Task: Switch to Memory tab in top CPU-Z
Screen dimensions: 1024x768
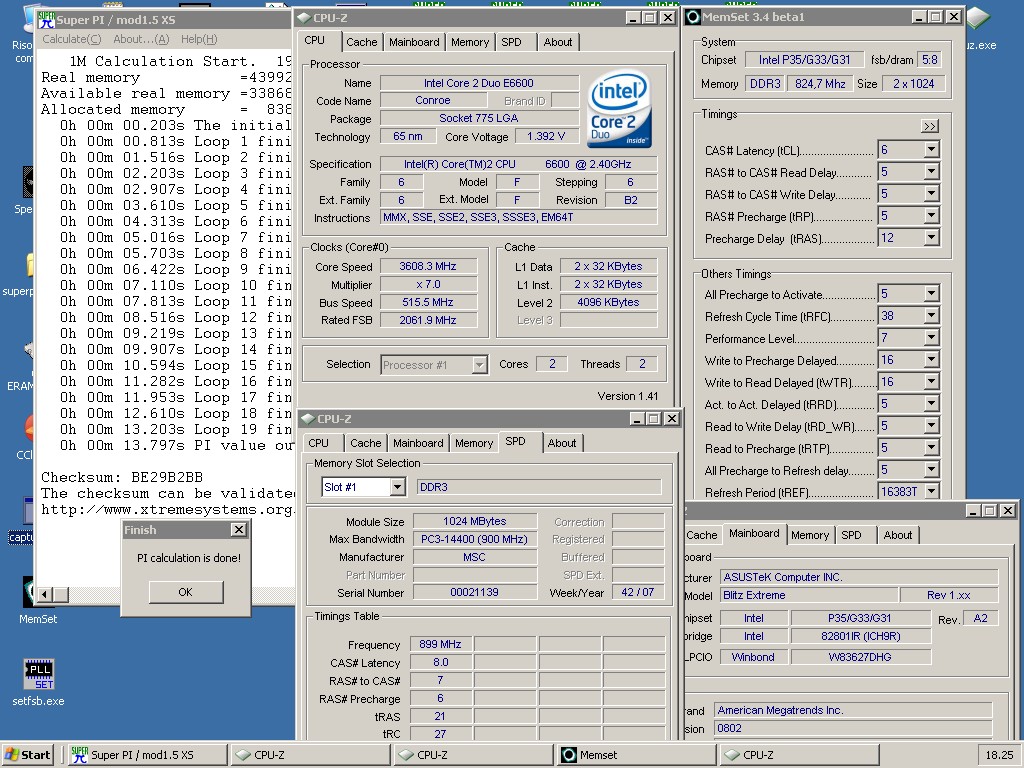Action: [470, 42]
